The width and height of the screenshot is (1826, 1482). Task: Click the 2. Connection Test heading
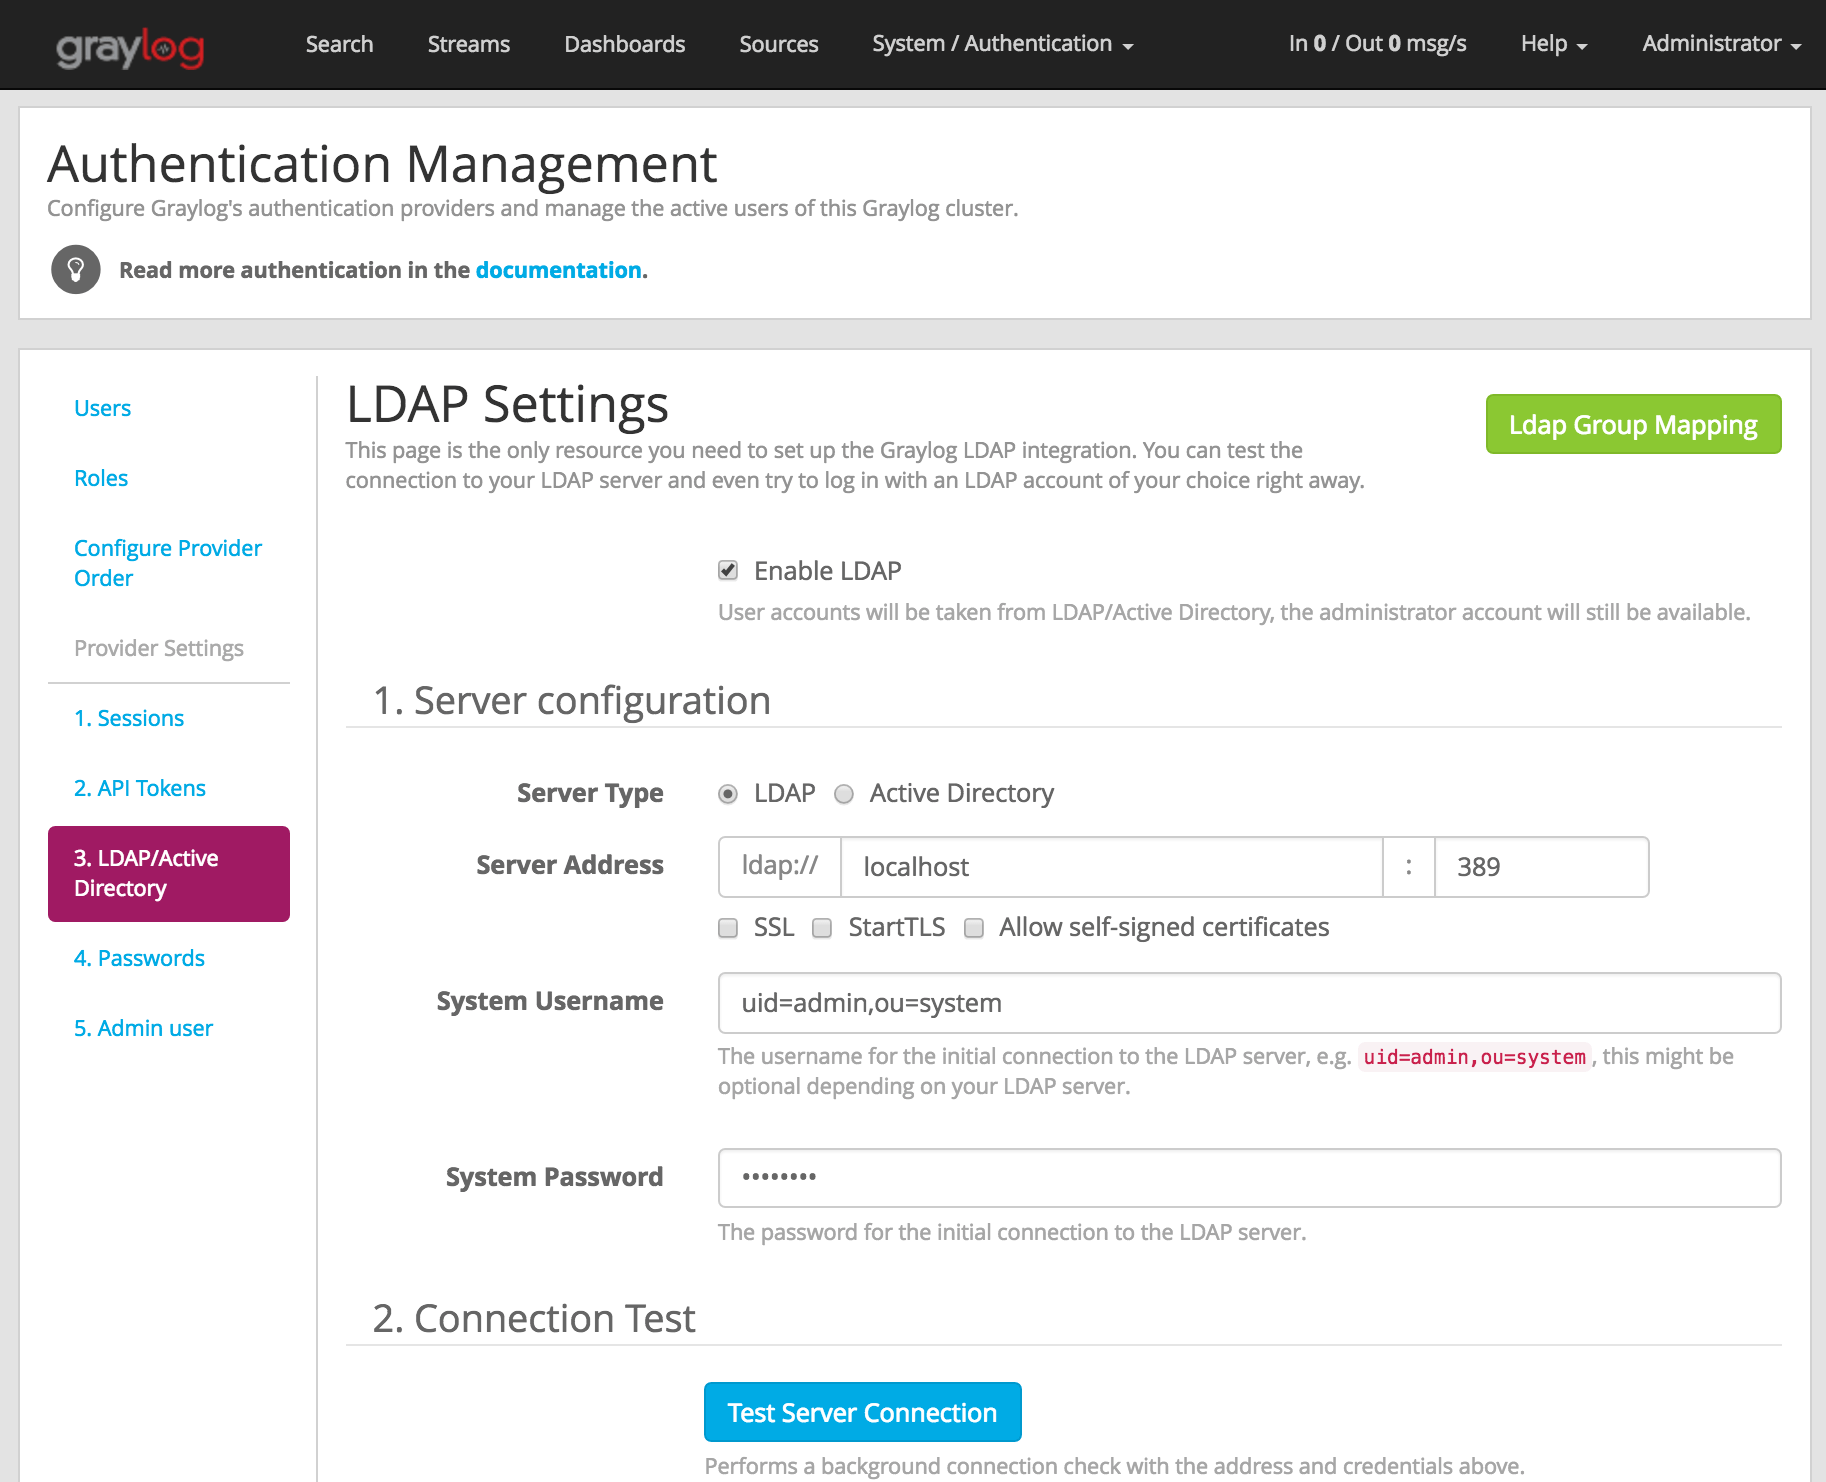(534, 1319)
